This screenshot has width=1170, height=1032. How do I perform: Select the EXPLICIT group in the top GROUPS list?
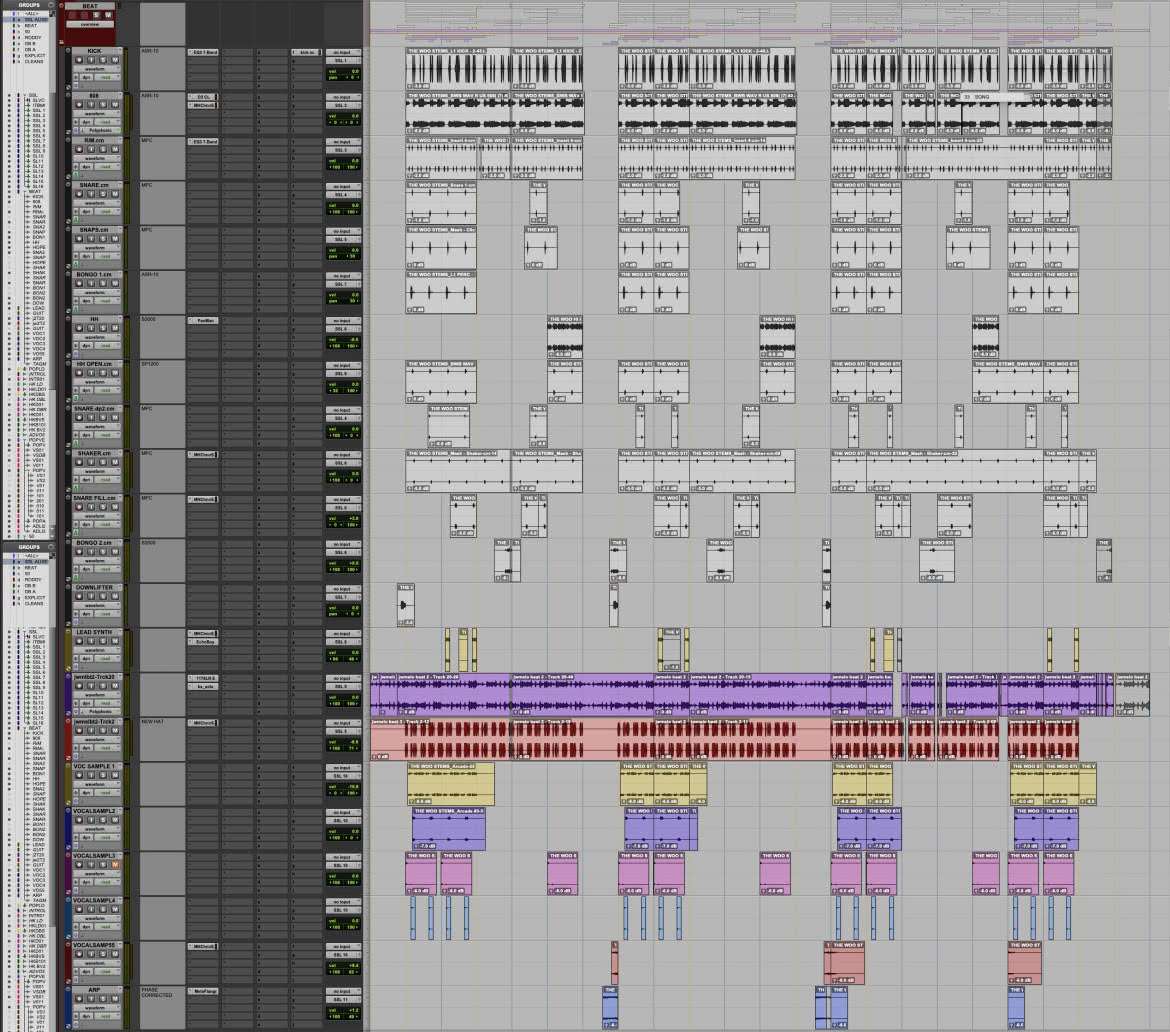pos(35,55)
